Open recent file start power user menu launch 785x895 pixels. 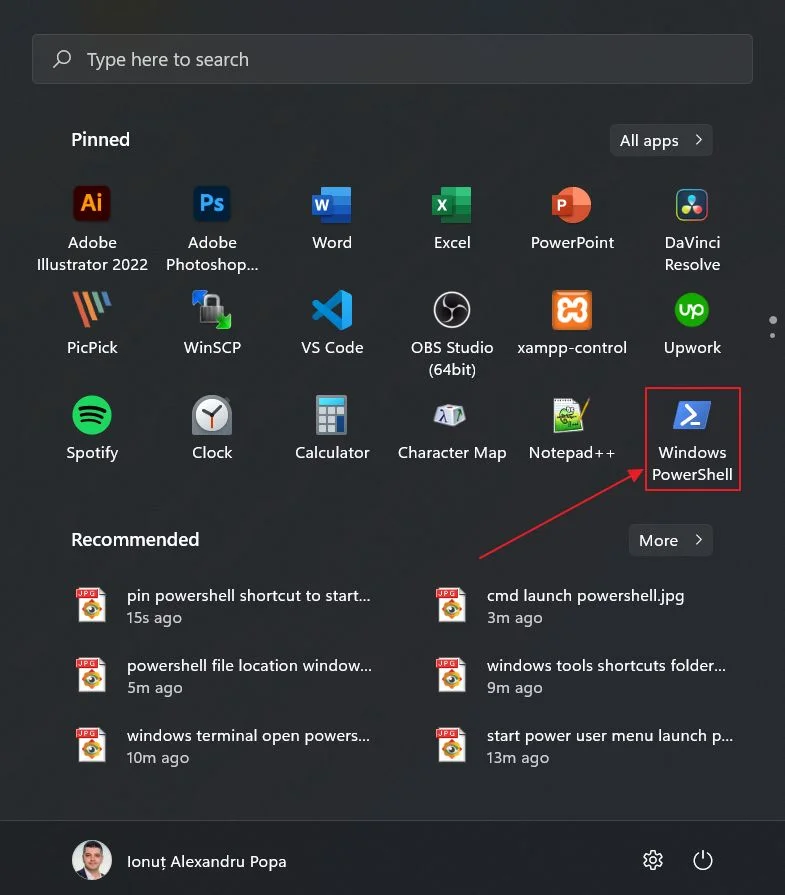tap(583, 745)
